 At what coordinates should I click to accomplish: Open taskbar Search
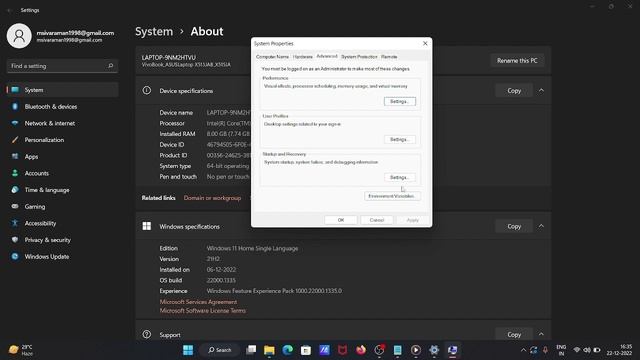click(x=220, y=350)
